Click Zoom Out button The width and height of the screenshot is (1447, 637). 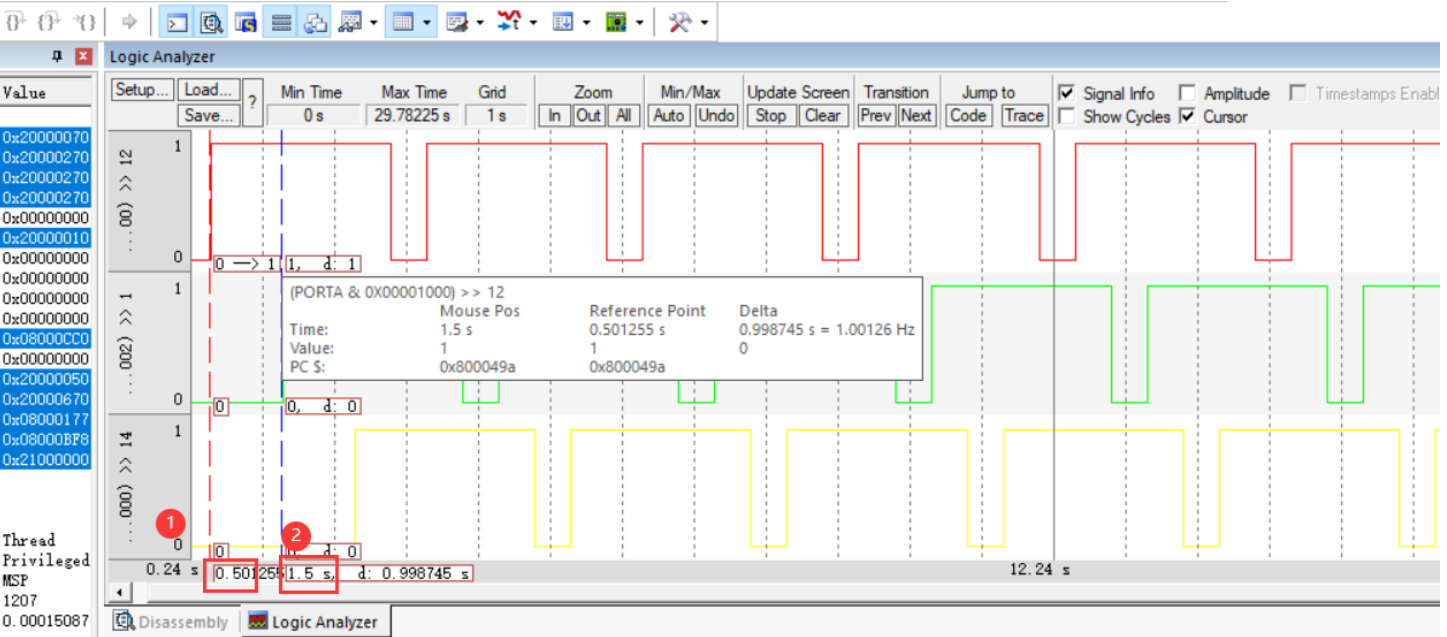(589, 115)
